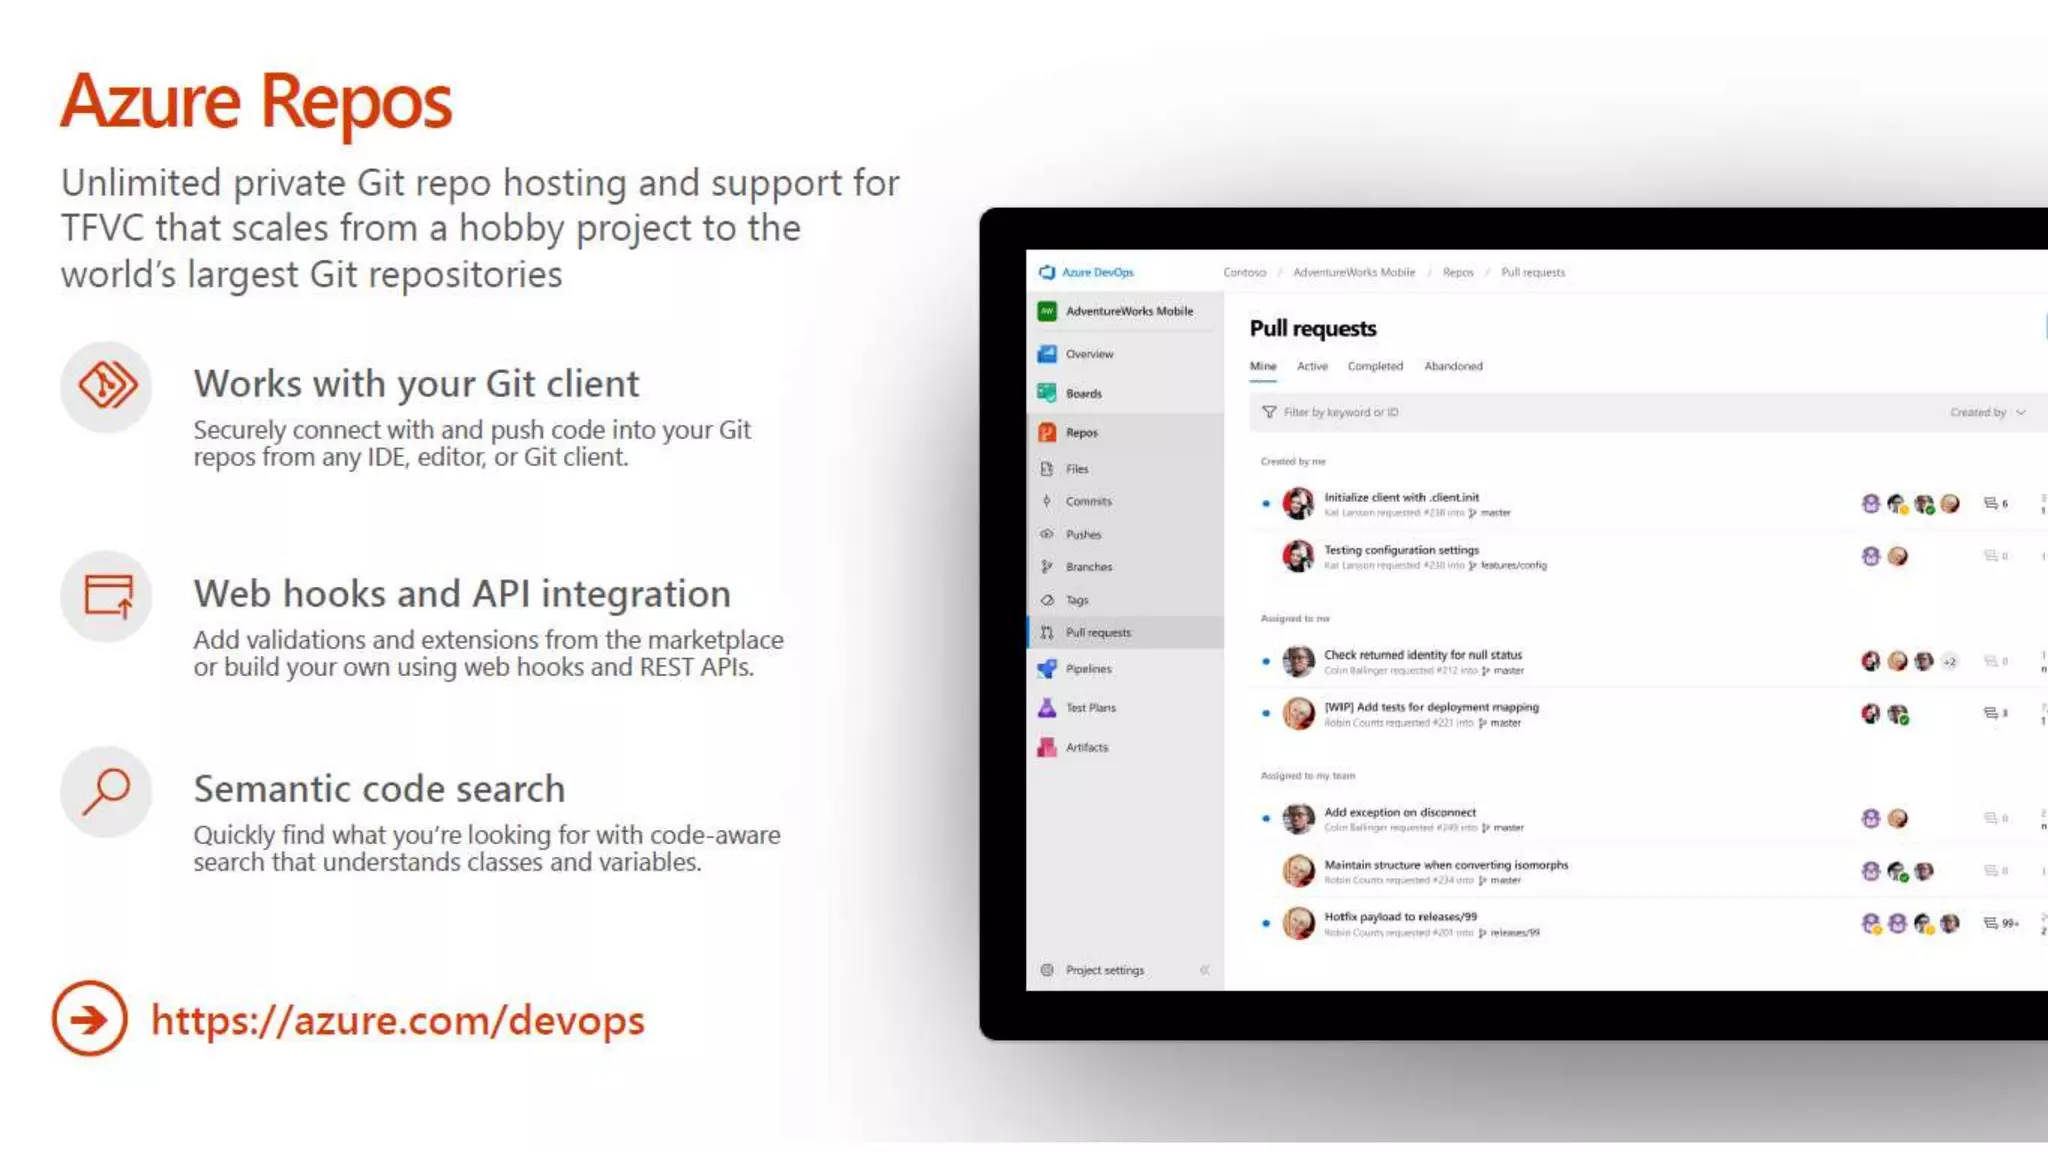2048x1152 pixels.
Task: Open Pipelines rocket icon in sidebar
Action: pos(1047,669)
